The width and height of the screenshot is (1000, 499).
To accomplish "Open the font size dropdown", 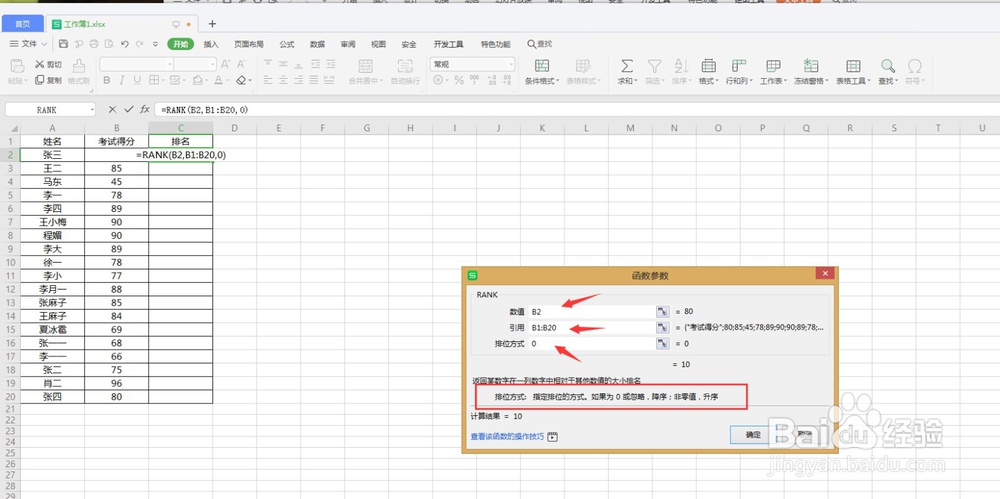I will pos(213,64).
